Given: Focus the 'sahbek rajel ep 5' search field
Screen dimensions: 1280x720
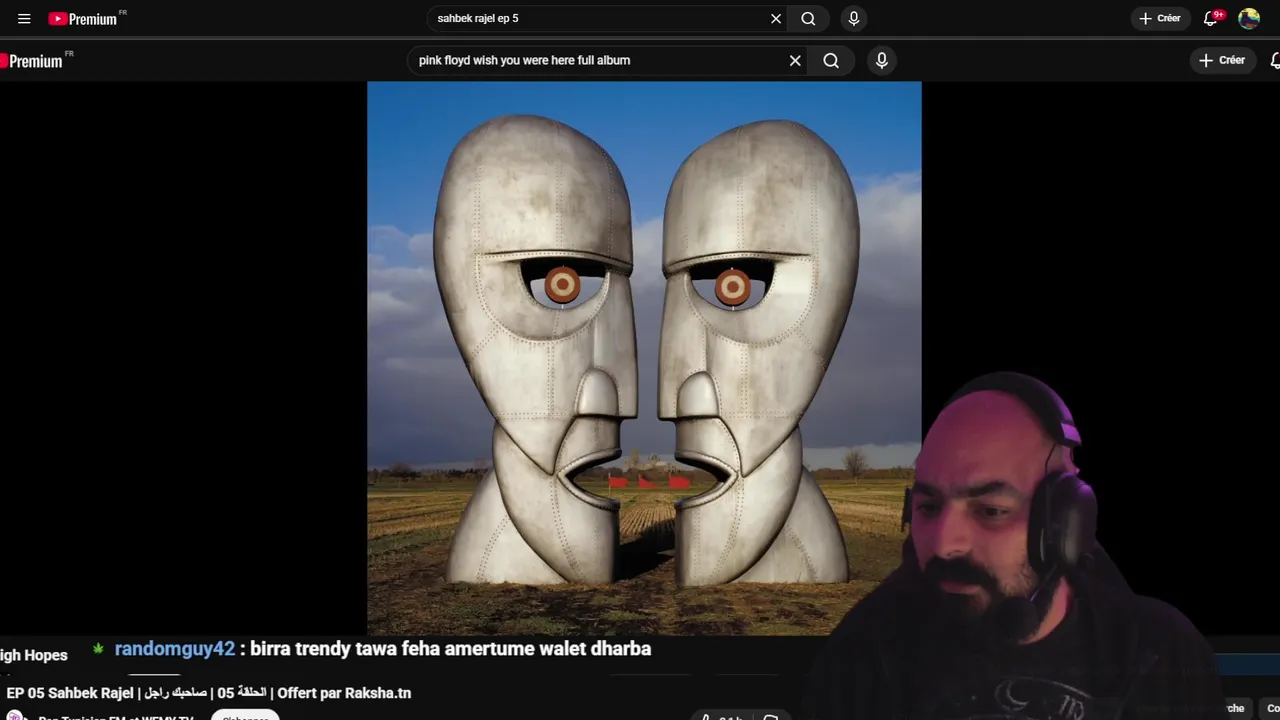Looking at the screenshot, I should (598, 18).
